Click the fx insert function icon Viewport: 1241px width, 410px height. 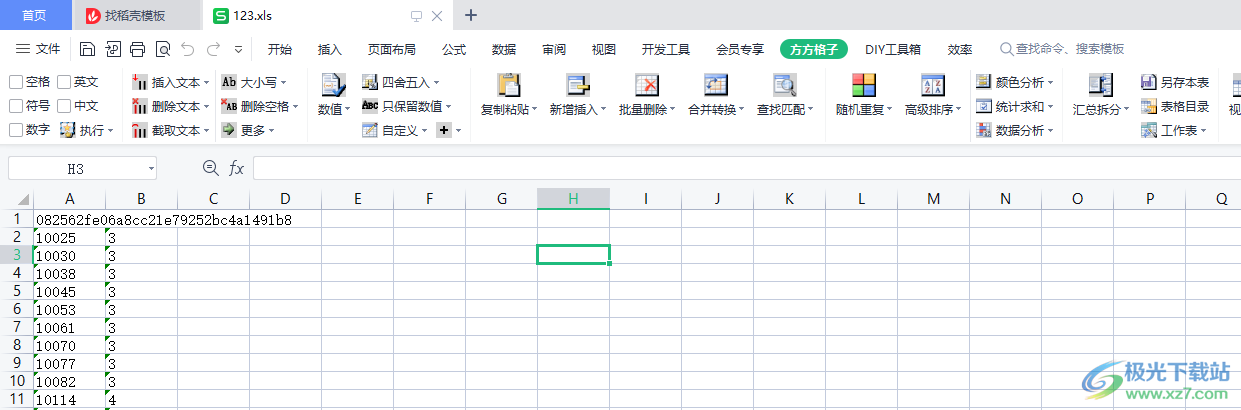236,168
